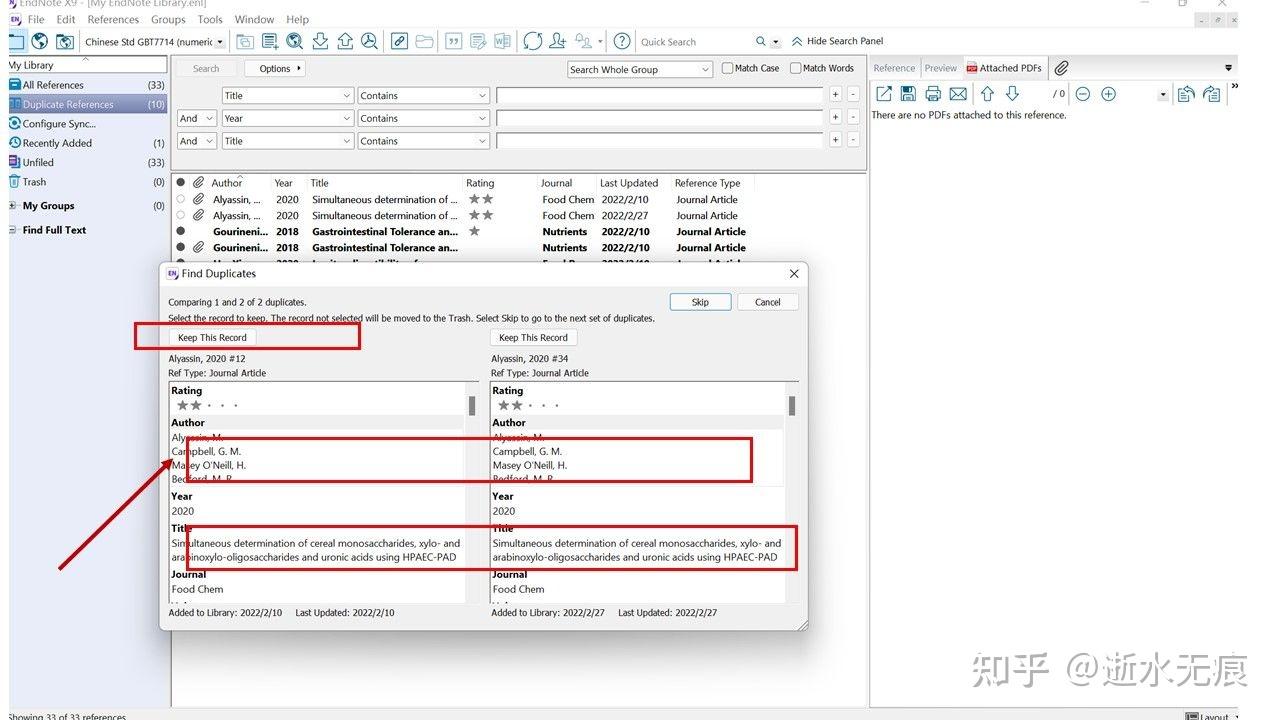1280x720 pixels.
Task: Click Keep This Record for the left duplicate
Action: point(211,337)
